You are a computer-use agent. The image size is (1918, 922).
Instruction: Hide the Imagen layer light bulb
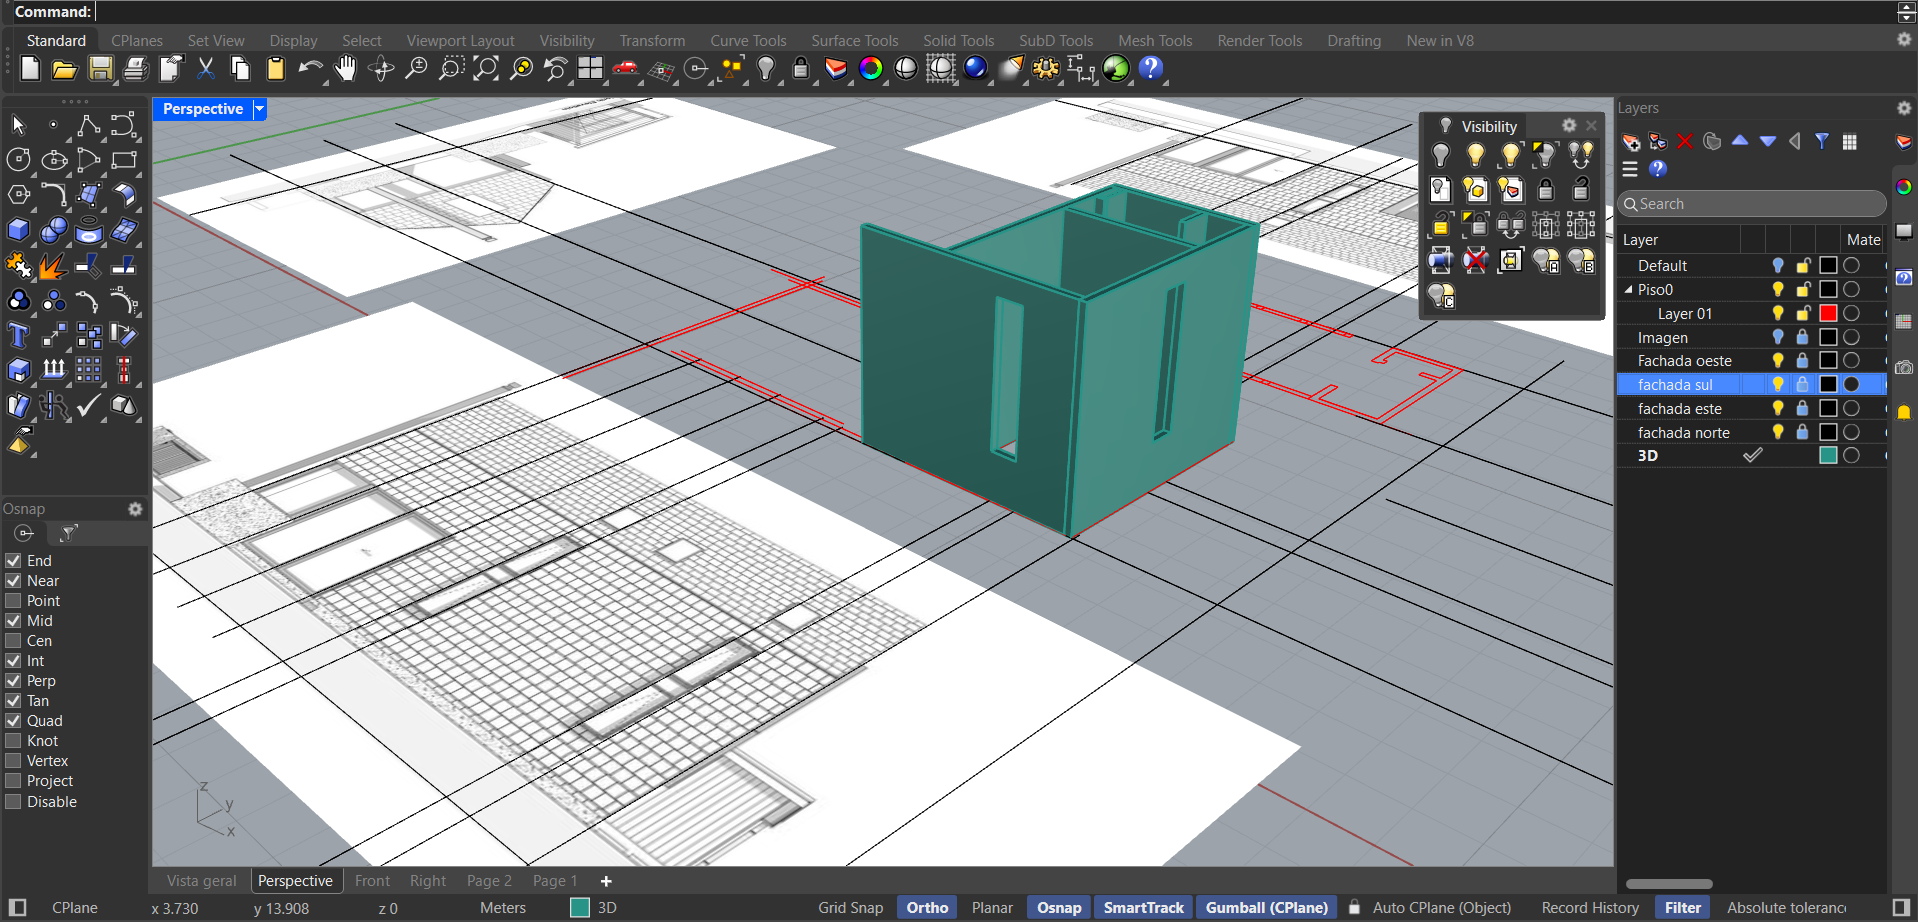click(x=1777, y=337)
